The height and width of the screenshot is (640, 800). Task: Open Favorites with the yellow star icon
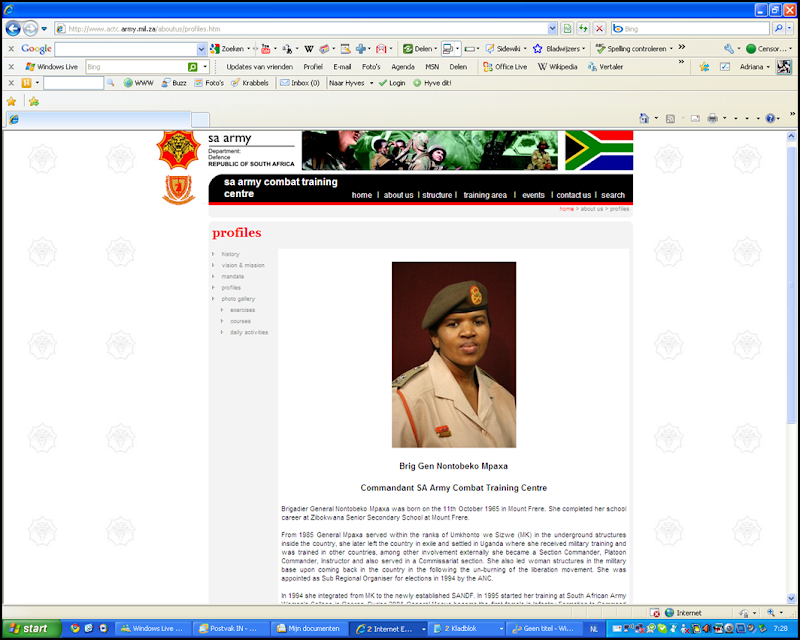(x=11, y=102)
